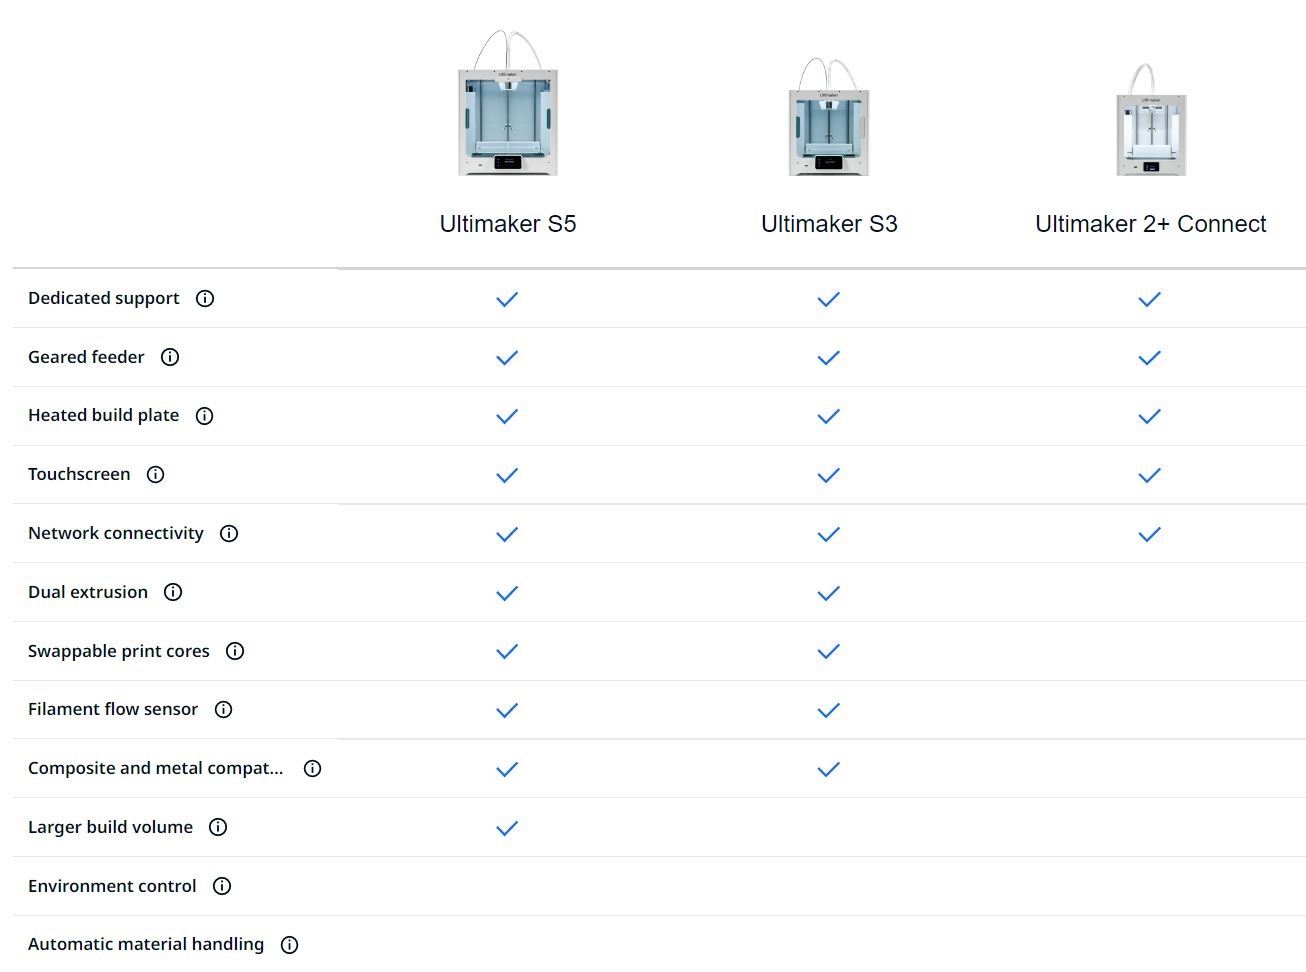Open the Filament flow sensor info icon
The width and height of the screenshot is (1306, 972).
[x=223, y=709]
